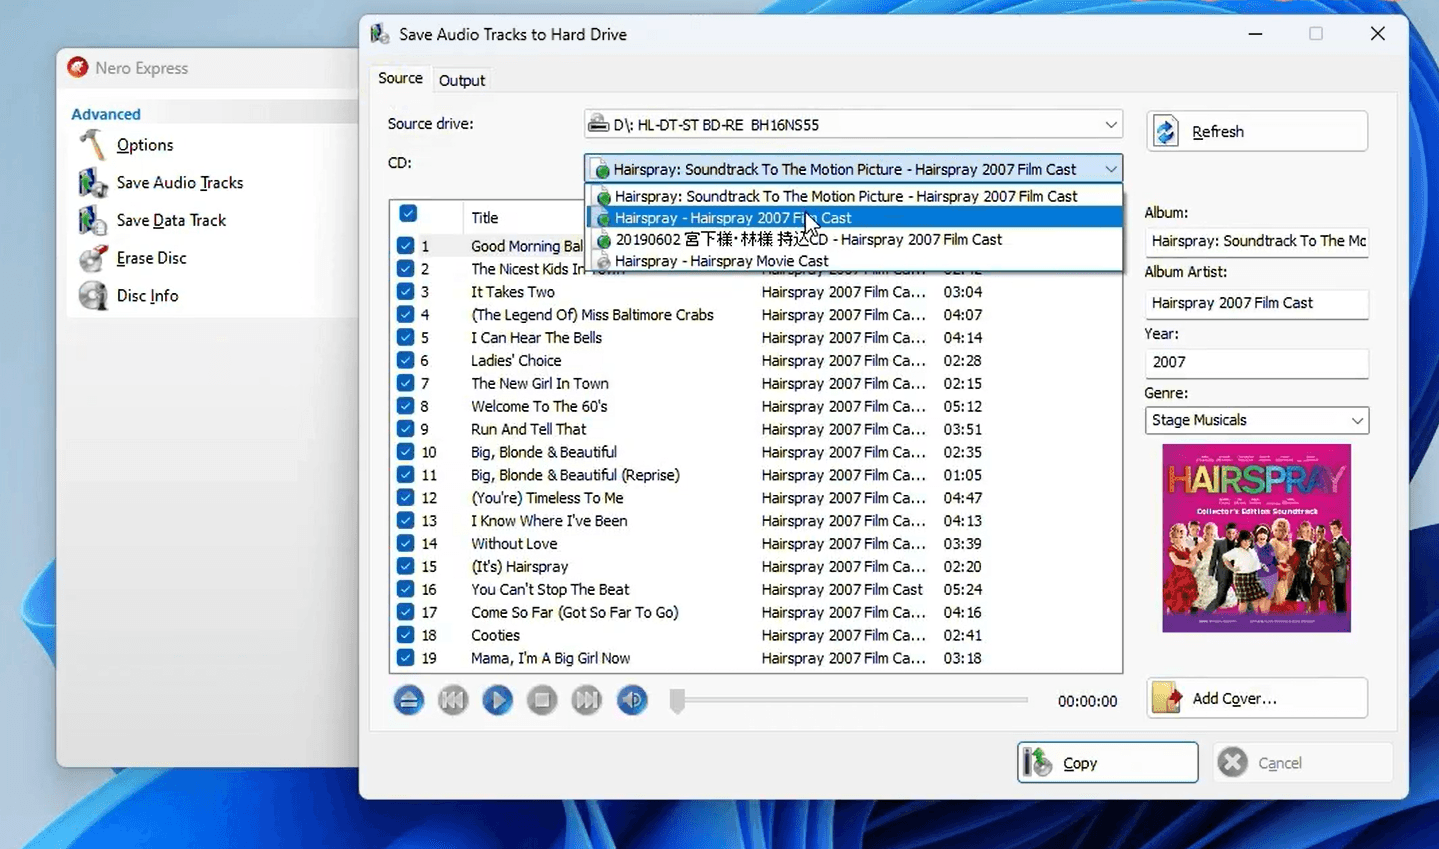Switch to the Output tab
This screenshot has width=1439, height=849.
462,80
